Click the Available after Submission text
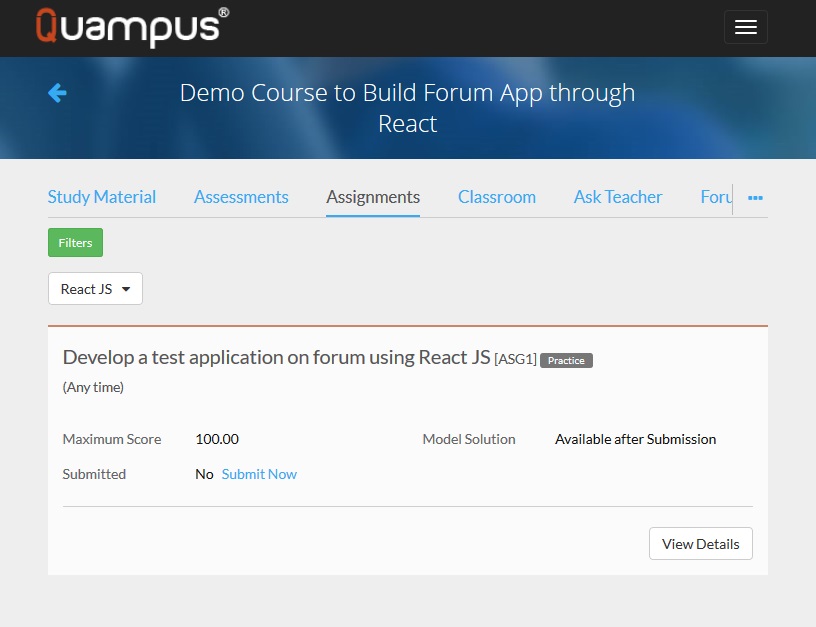Screen dimensions: 816x627 (x=635, y=439)
